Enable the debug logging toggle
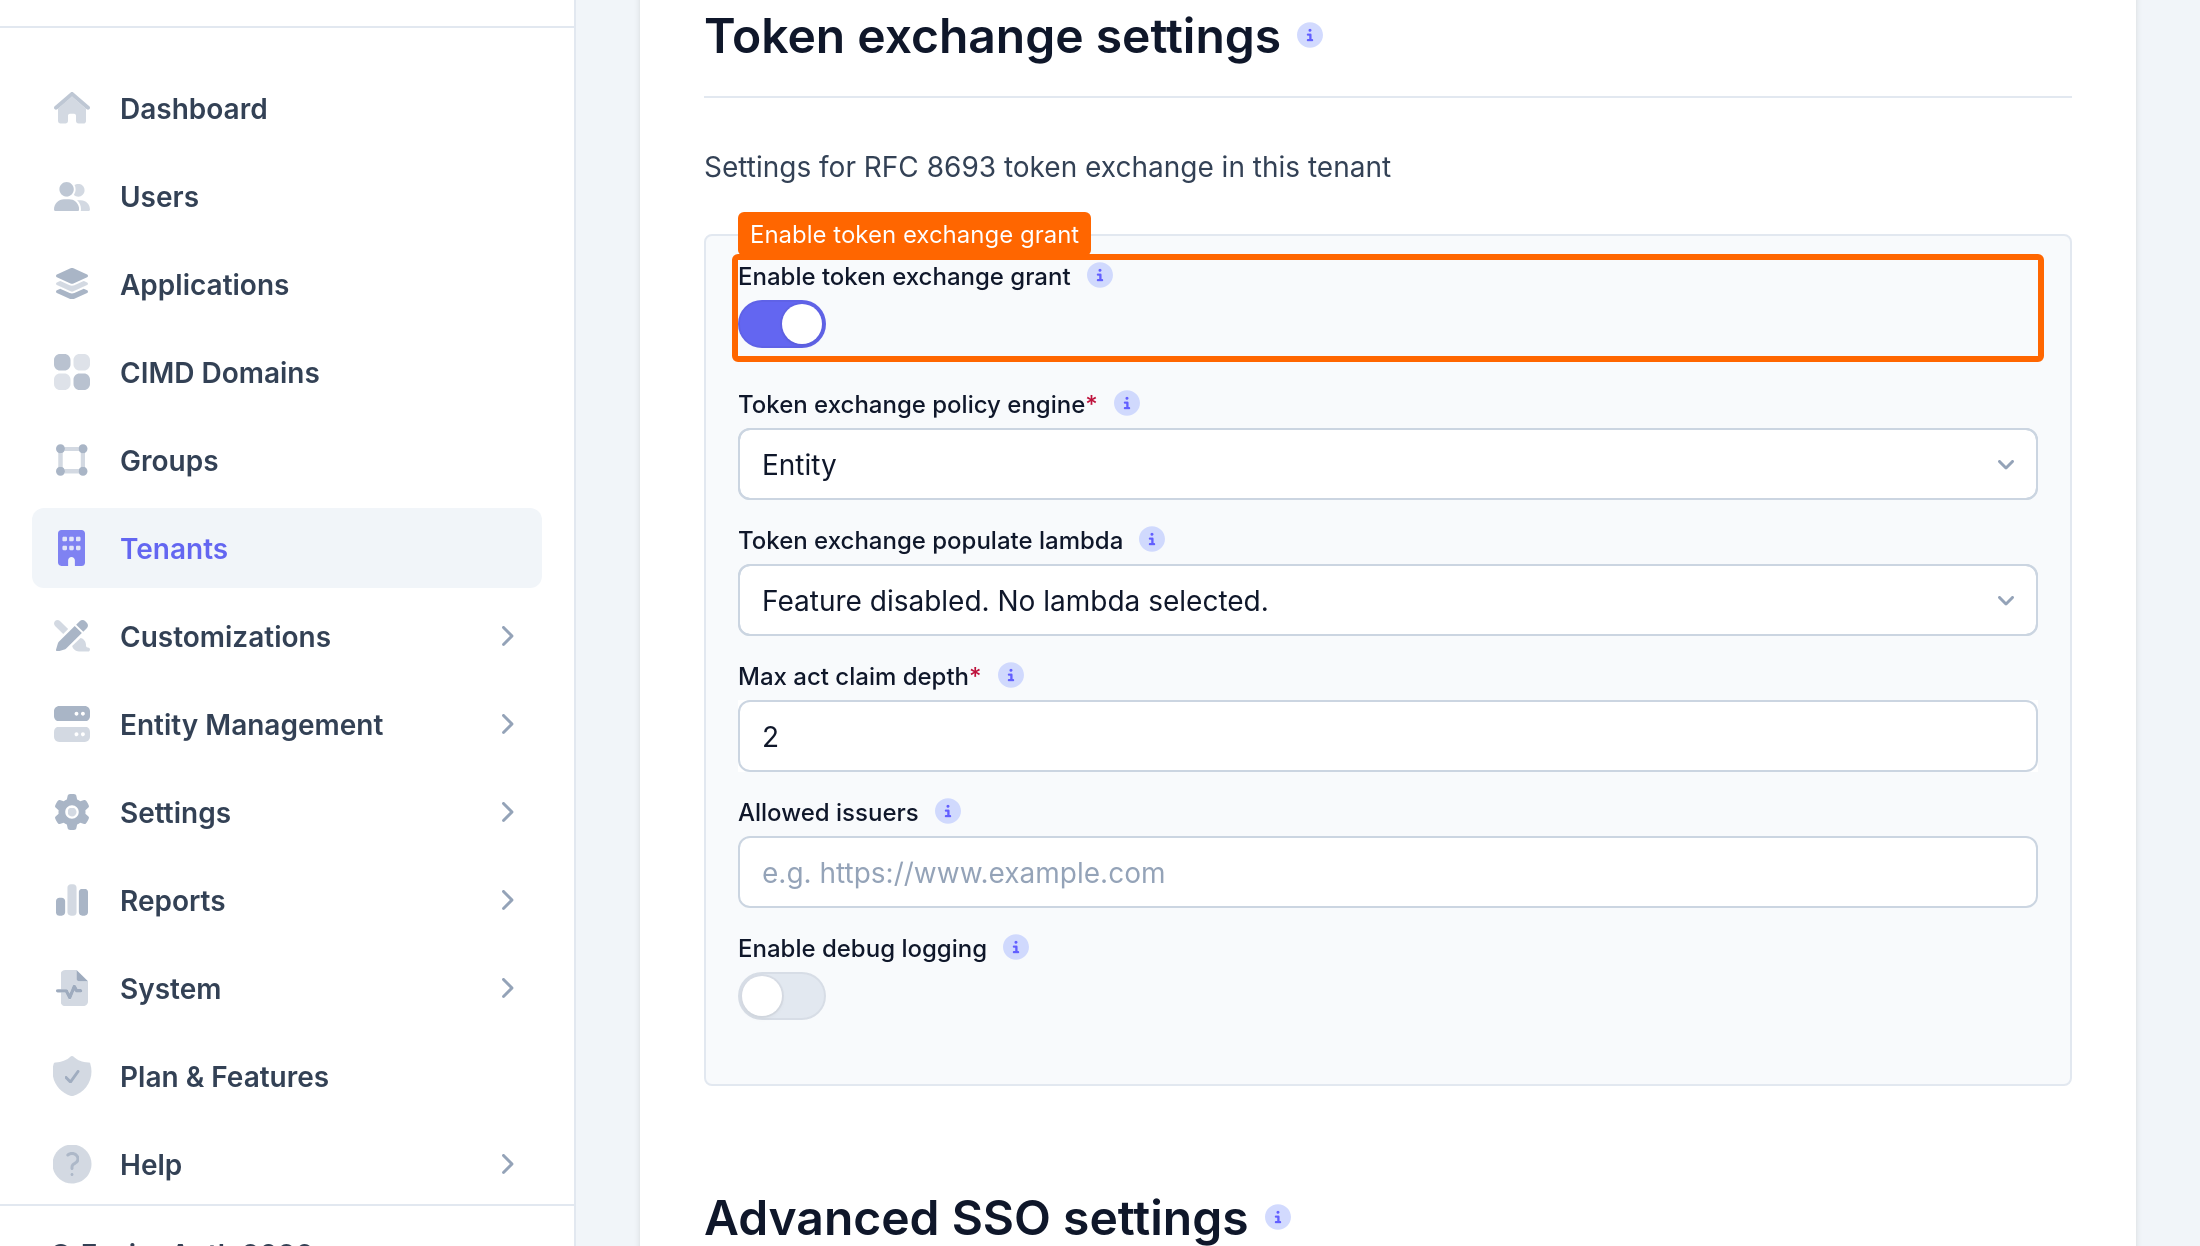 tap(782, 996)
